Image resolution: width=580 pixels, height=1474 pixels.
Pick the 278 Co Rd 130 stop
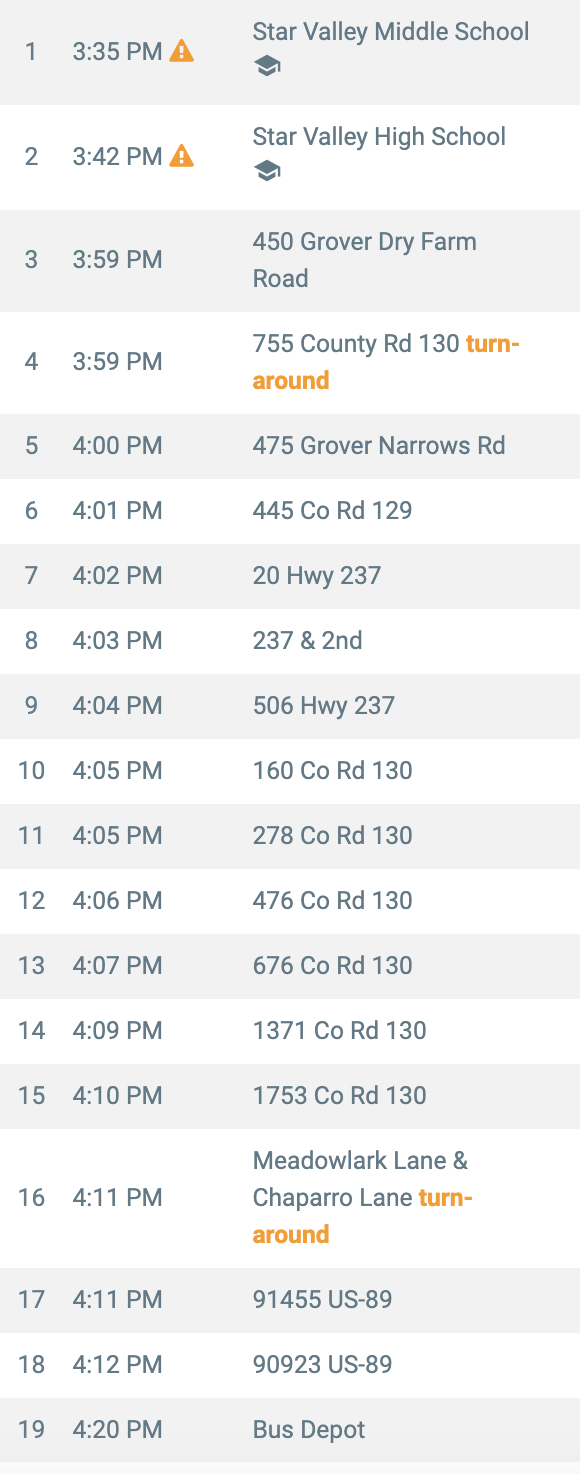(290, 836)
